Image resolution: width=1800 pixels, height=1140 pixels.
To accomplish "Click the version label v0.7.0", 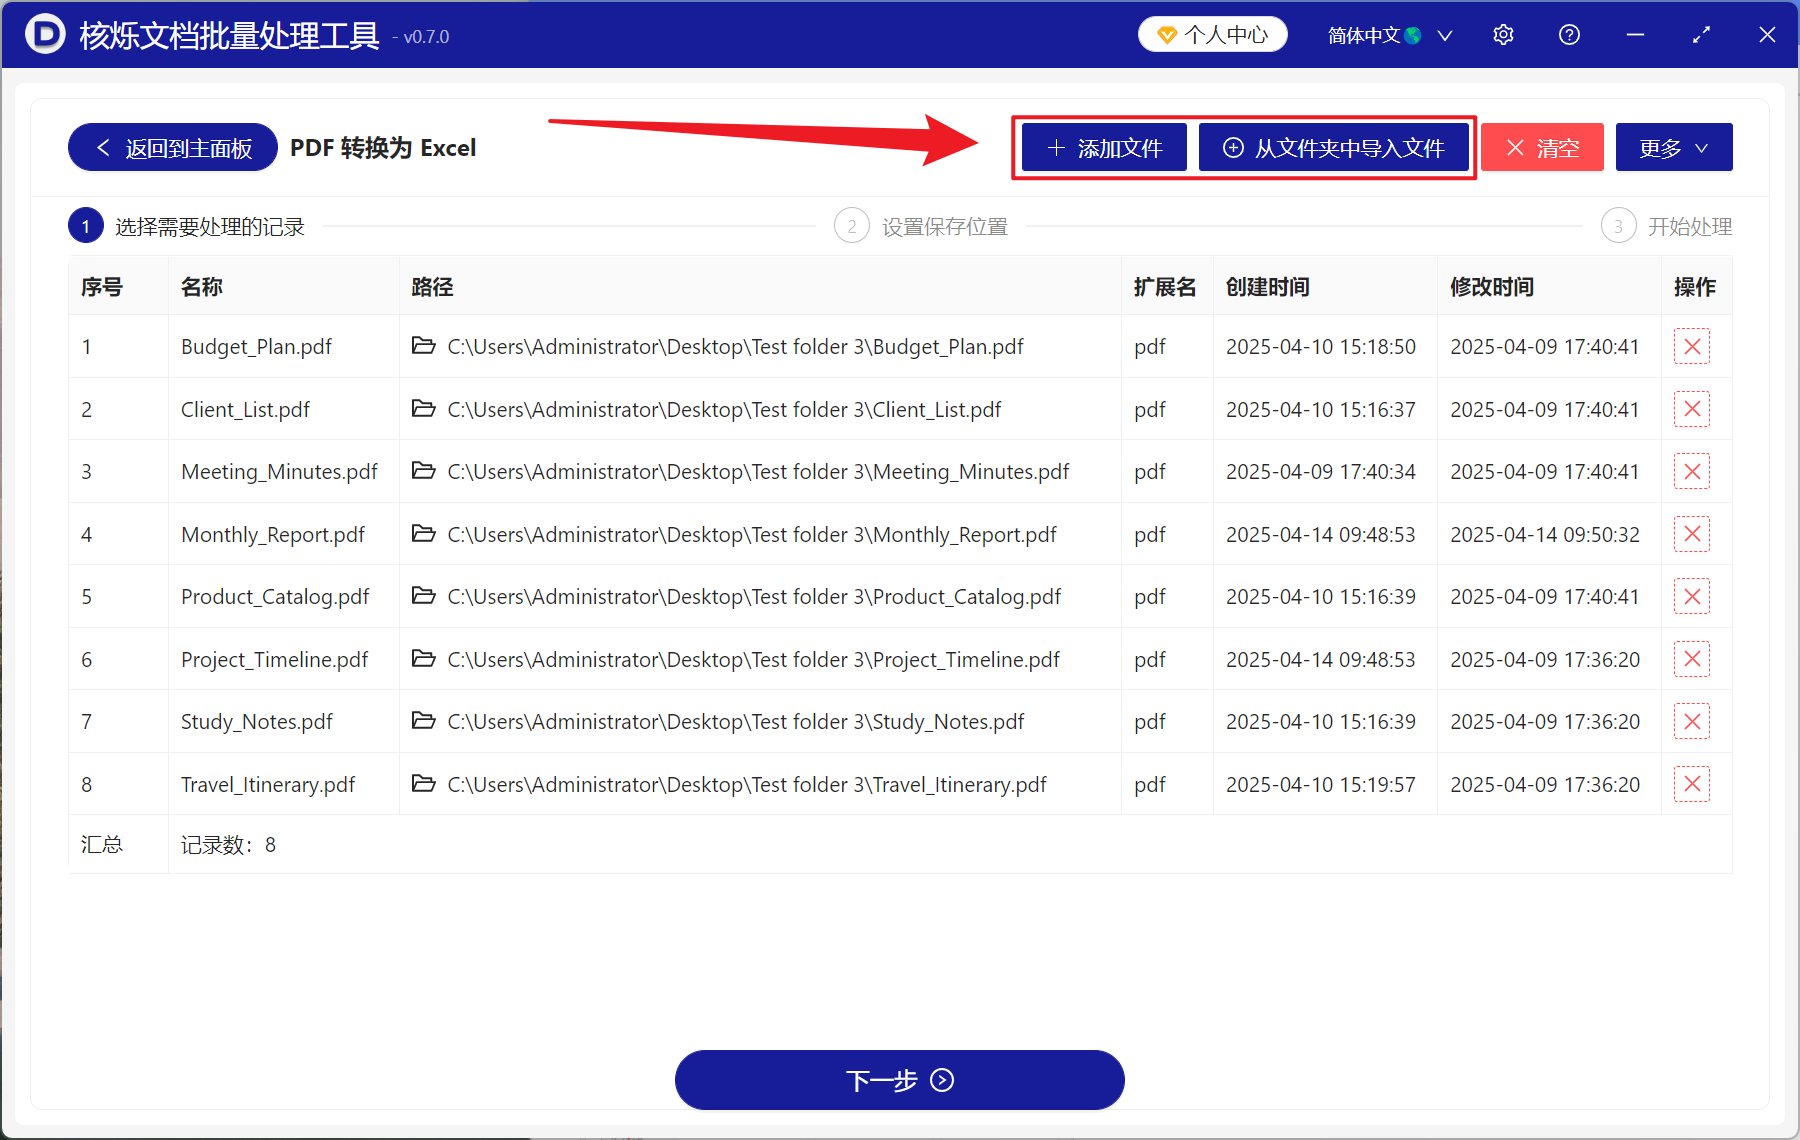I will (426, 37).
